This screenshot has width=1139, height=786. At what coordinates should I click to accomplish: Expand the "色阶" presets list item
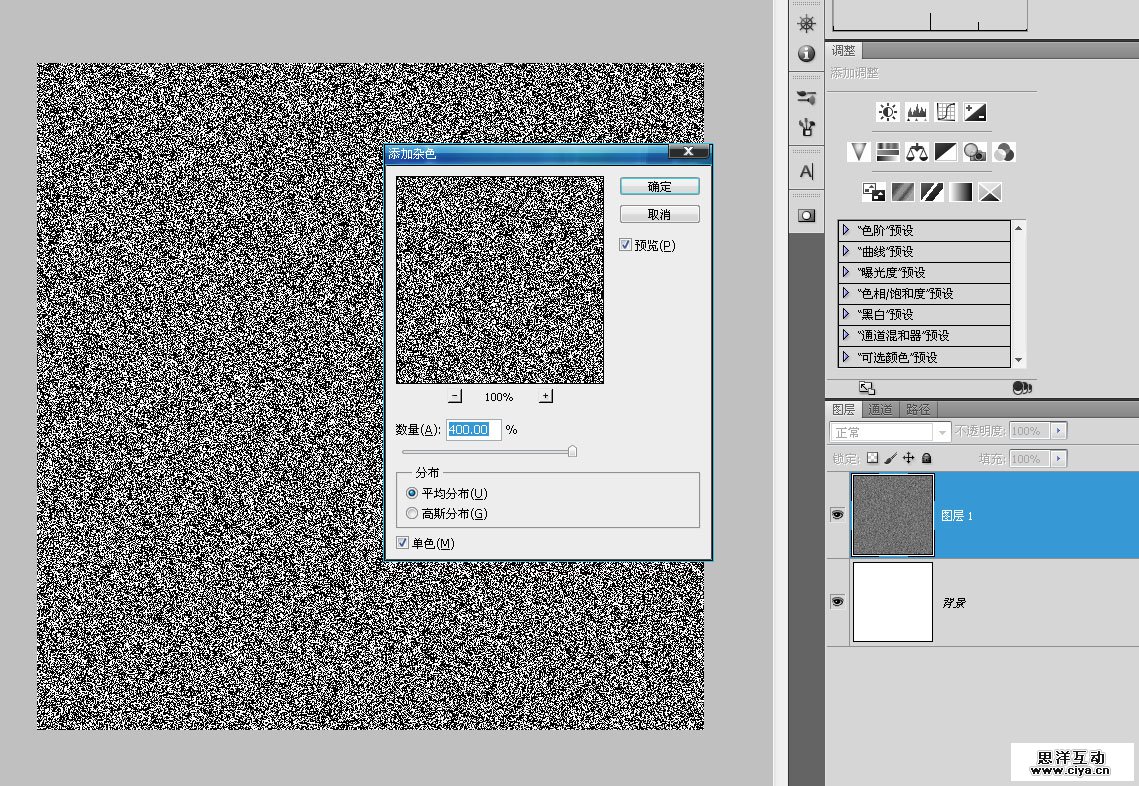point(846,230)
